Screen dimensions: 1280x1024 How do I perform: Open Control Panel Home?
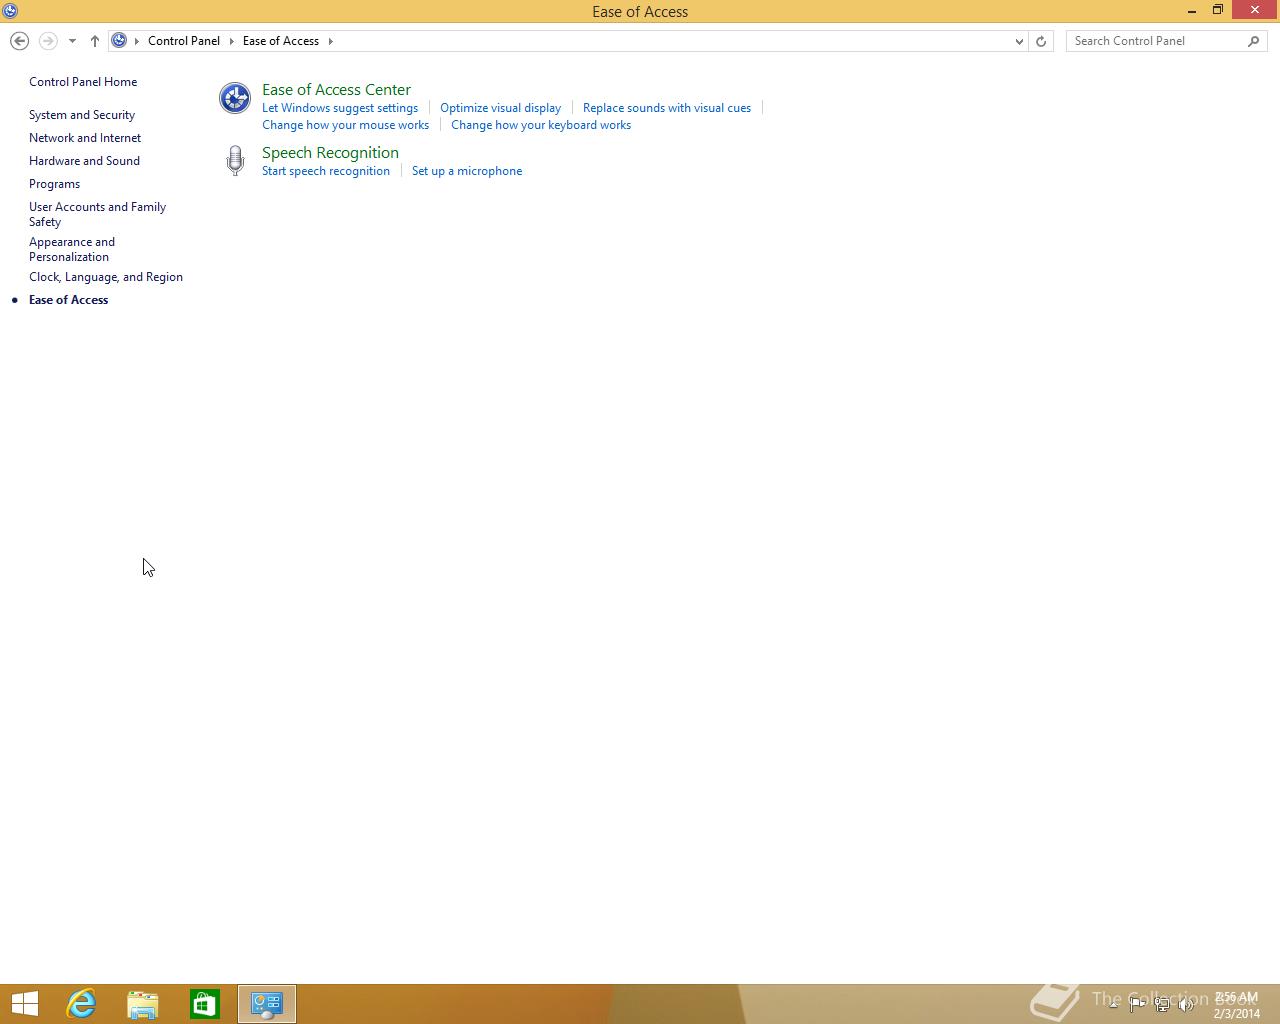click(x=83, y=82)
